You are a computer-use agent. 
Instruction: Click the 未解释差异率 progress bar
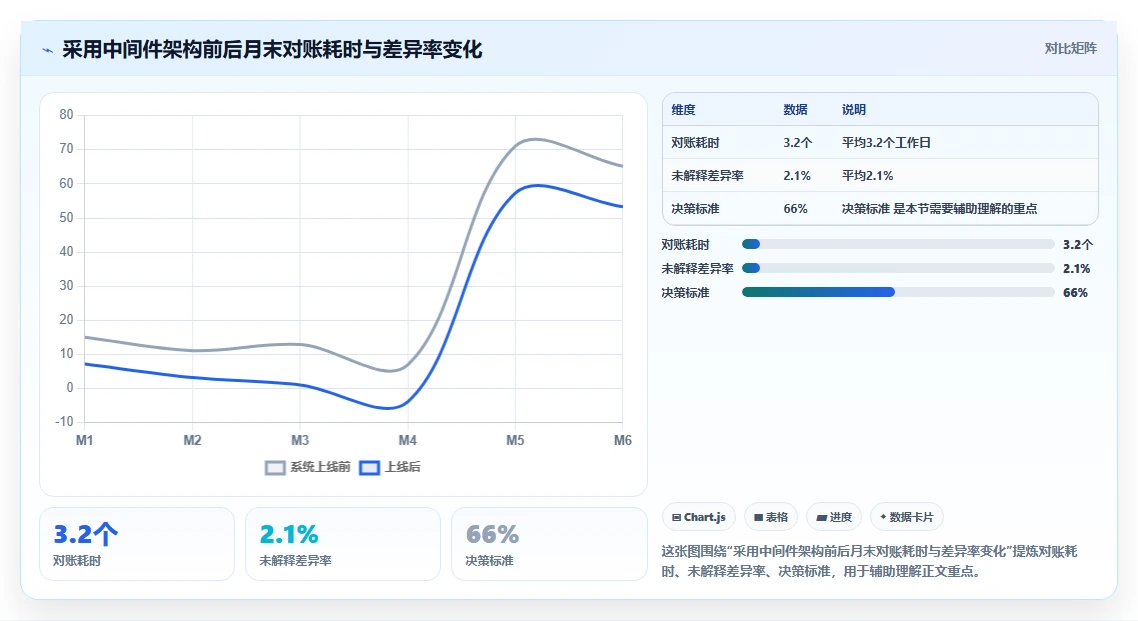click(898, 268)
